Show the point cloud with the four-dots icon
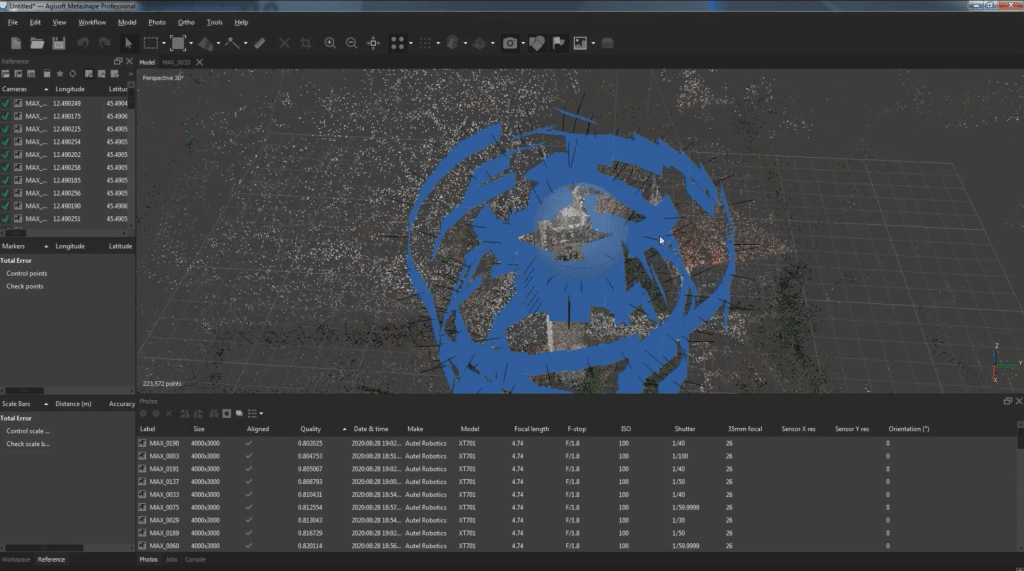 [x=397, y=43]
